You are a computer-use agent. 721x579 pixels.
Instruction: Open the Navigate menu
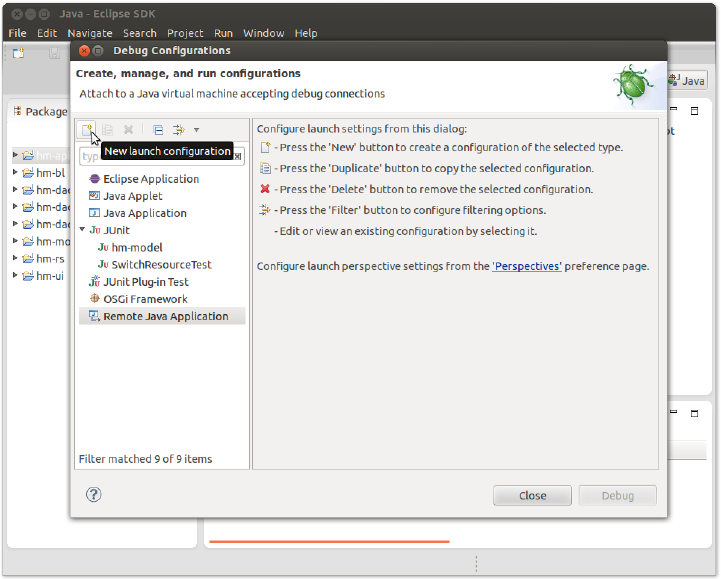(90, 33)
